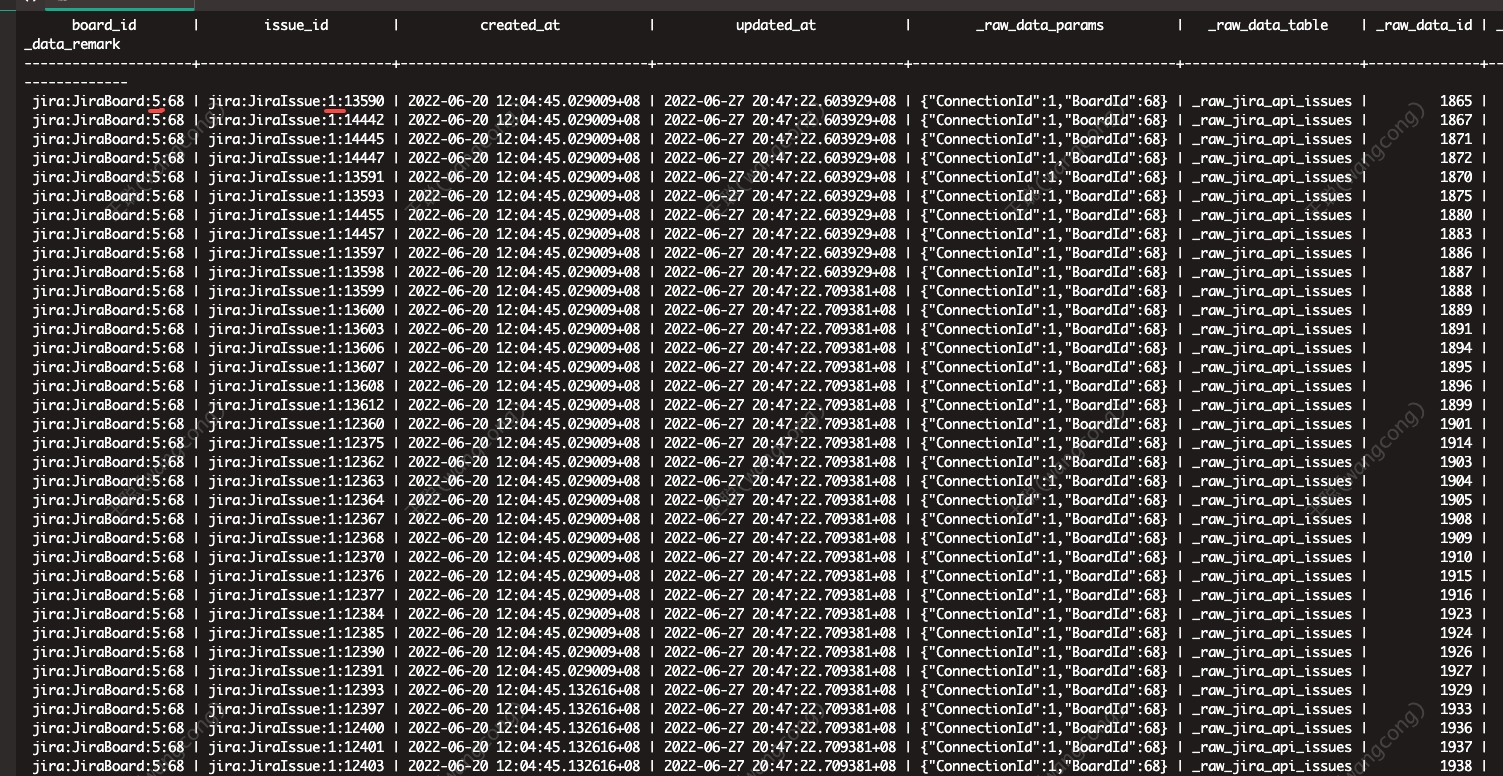This screenshot has height=776, width=1503.
Task: Click updated_at timestamp in the issue 13598 row
Action: tap(780, 272)
